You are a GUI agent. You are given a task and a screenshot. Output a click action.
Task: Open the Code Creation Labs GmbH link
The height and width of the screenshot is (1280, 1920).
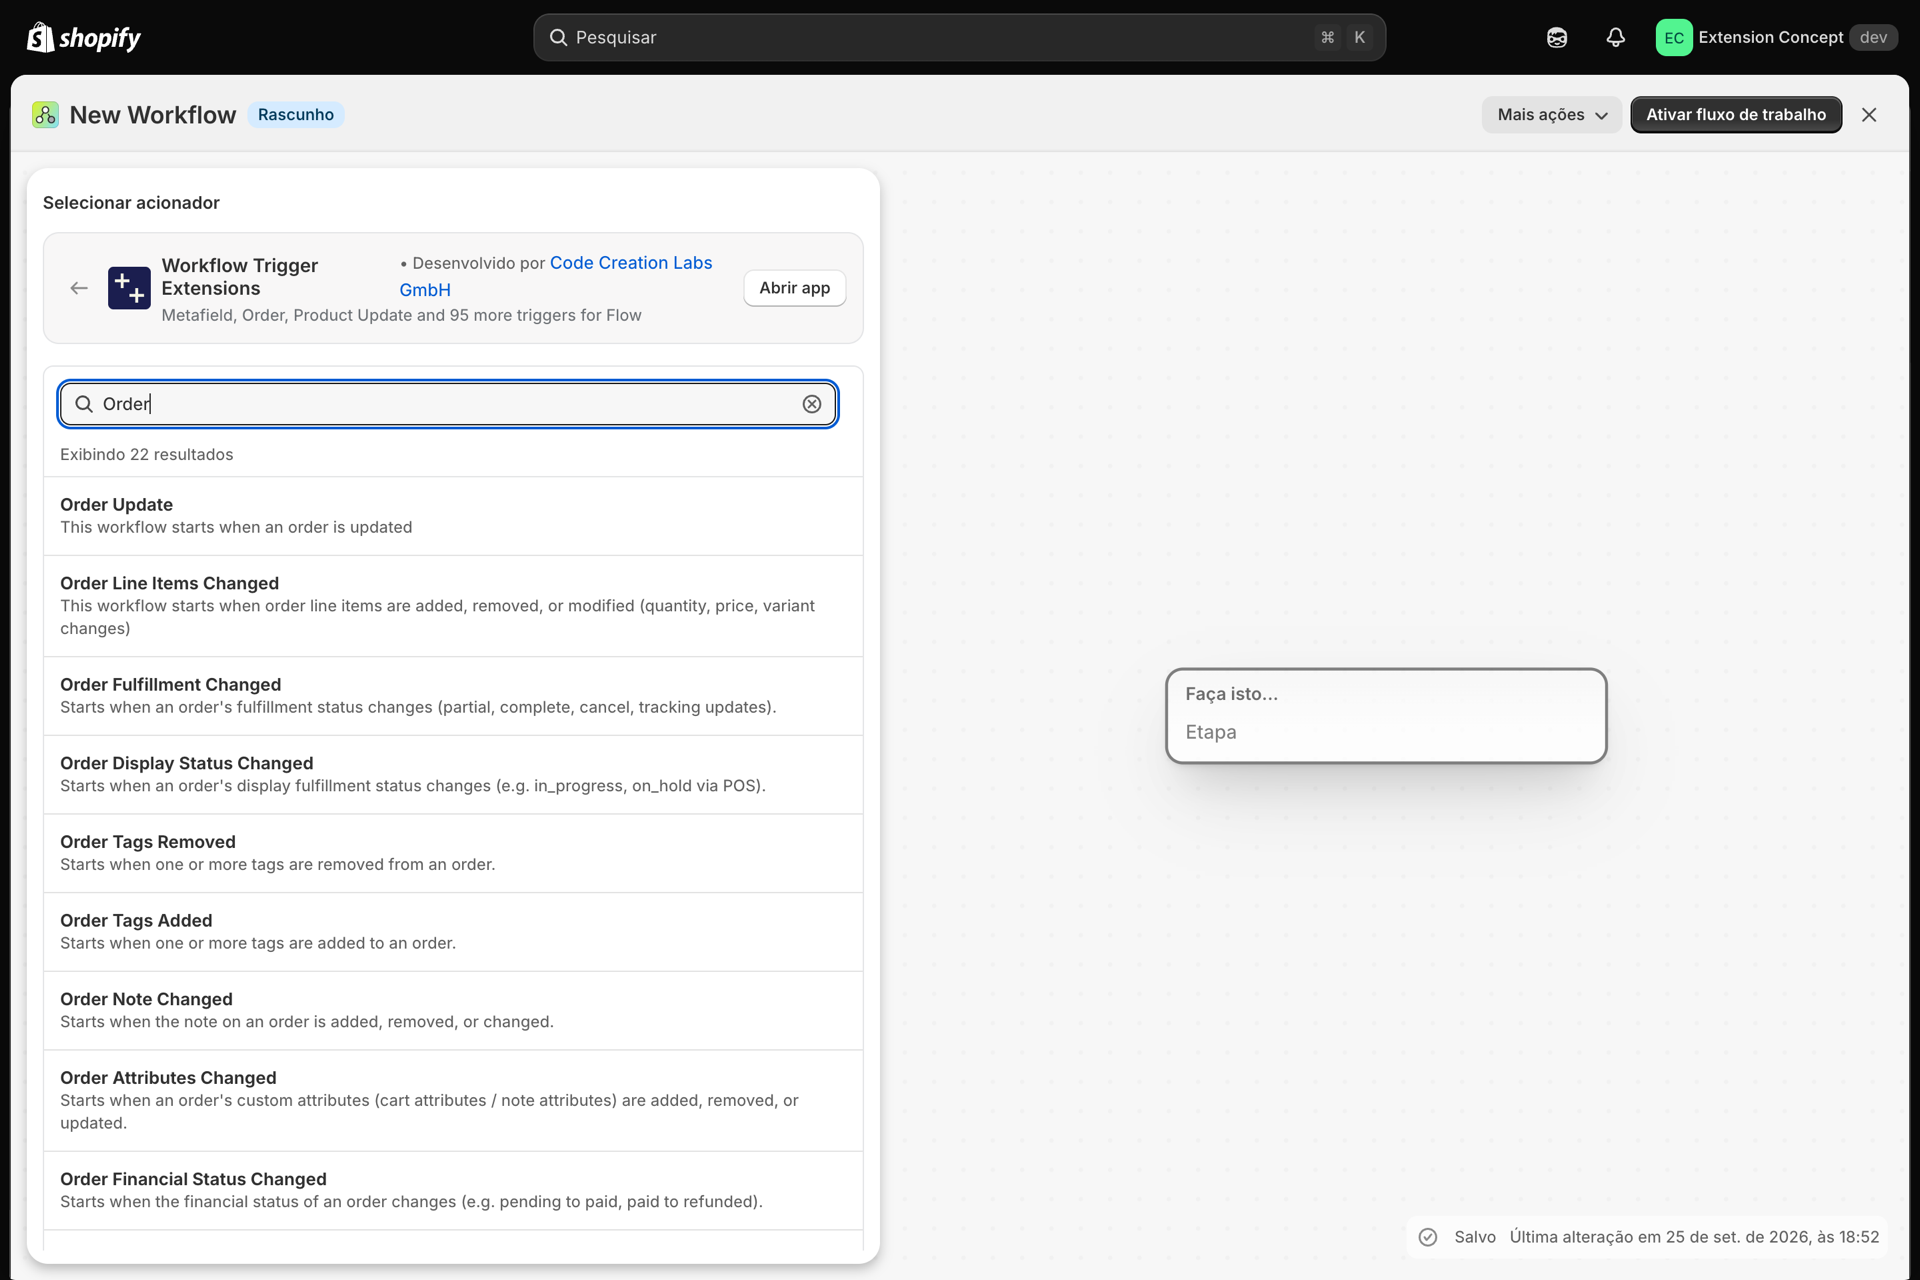[556, 276]
